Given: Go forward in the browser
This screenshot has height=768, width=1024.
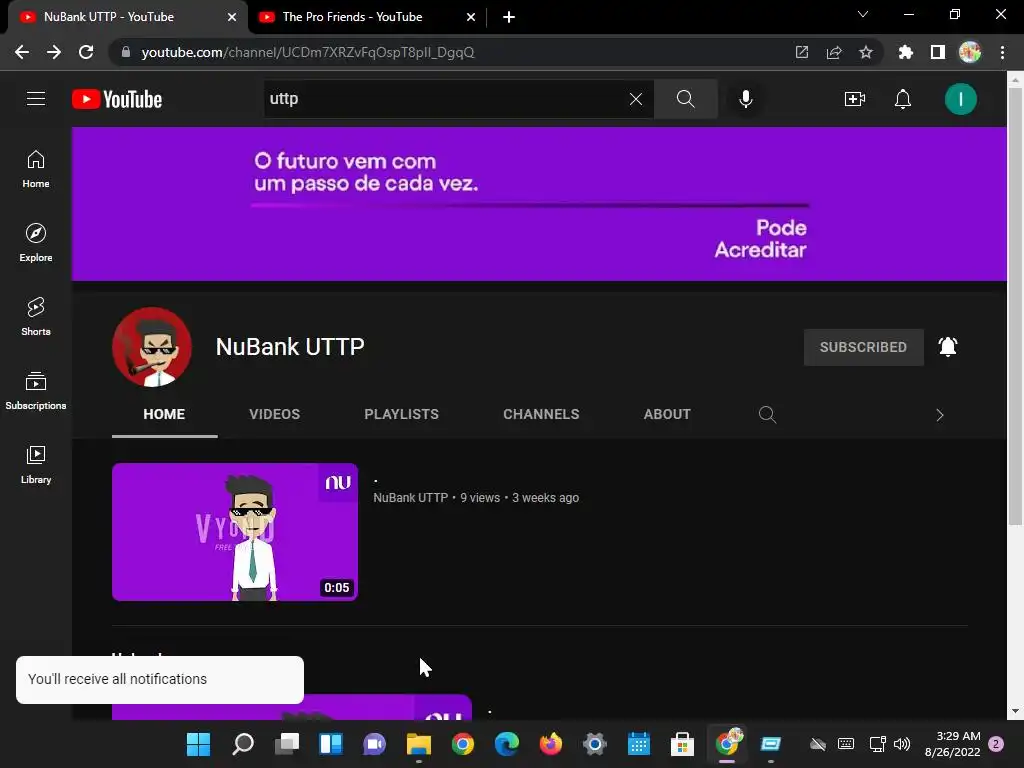Looking at the screenshot, I should tap(54, 52).
